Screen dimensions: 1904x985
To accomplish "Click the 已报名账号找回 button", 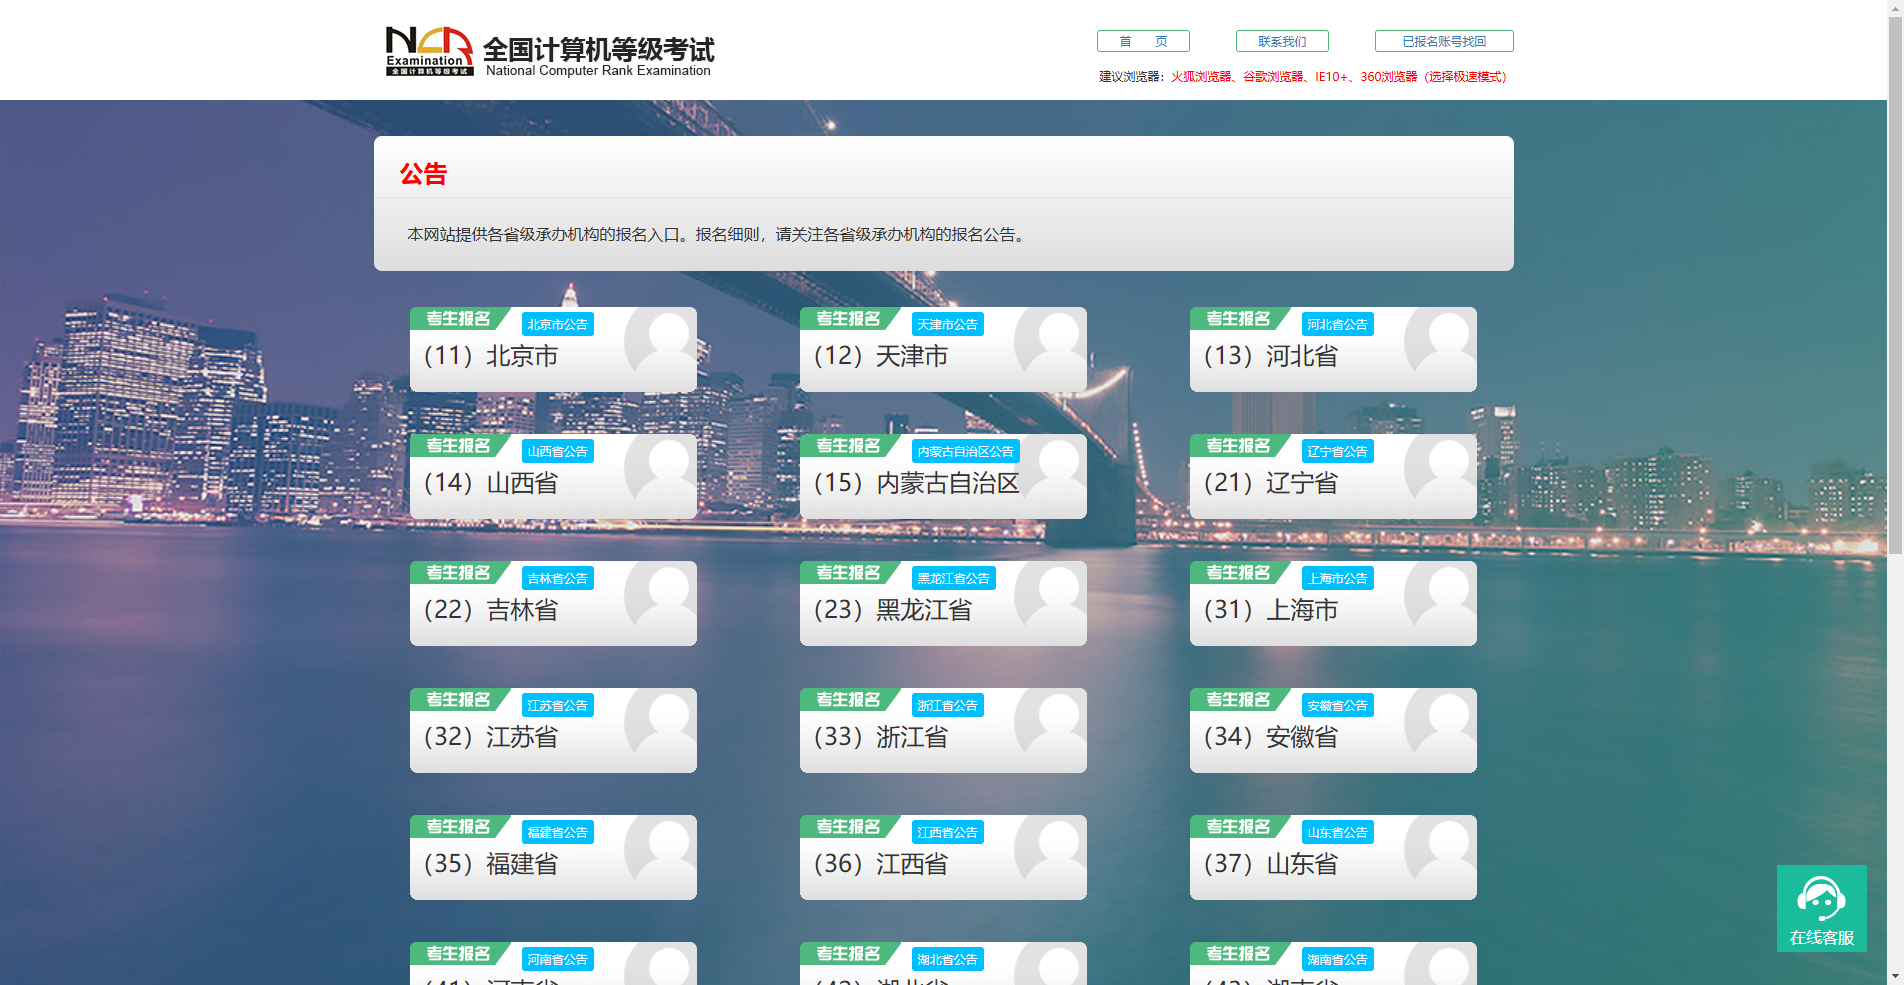I will point(1443,41).
